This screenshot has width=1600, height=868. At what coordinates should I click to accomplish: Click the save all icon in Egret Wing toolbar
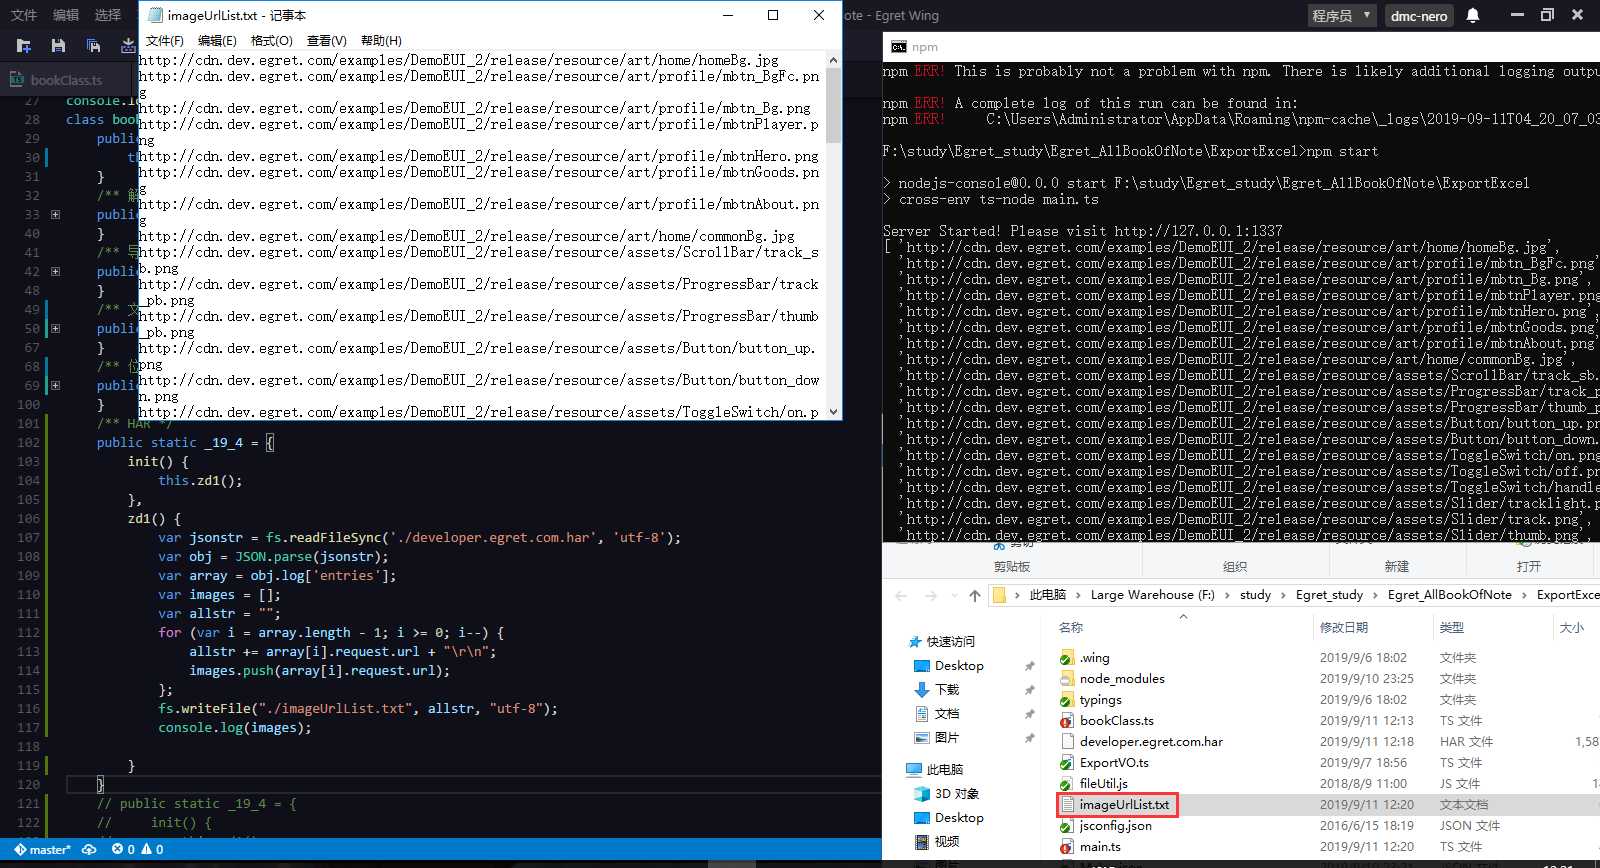[93, 45]
